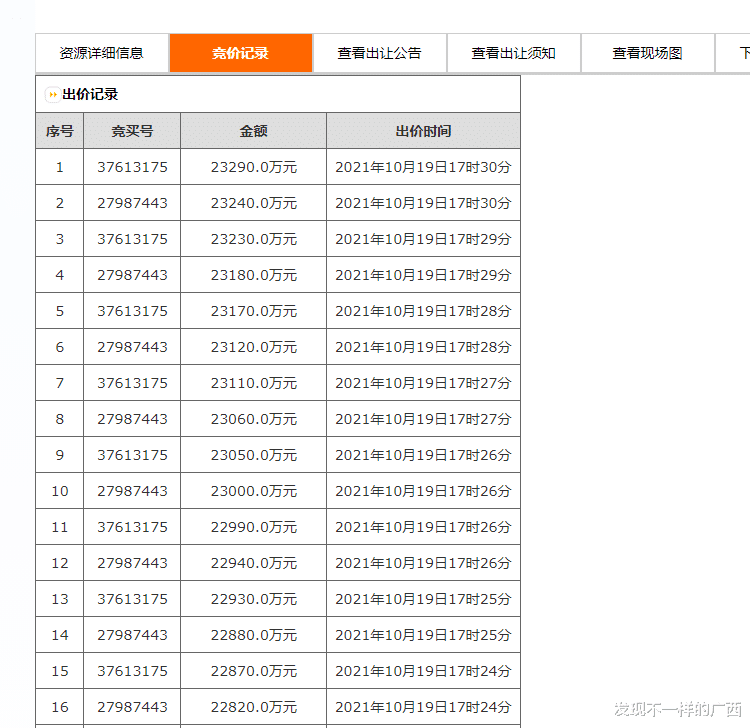Click the 金额 column header
The image size is (750, 728).
coord(254,131)
